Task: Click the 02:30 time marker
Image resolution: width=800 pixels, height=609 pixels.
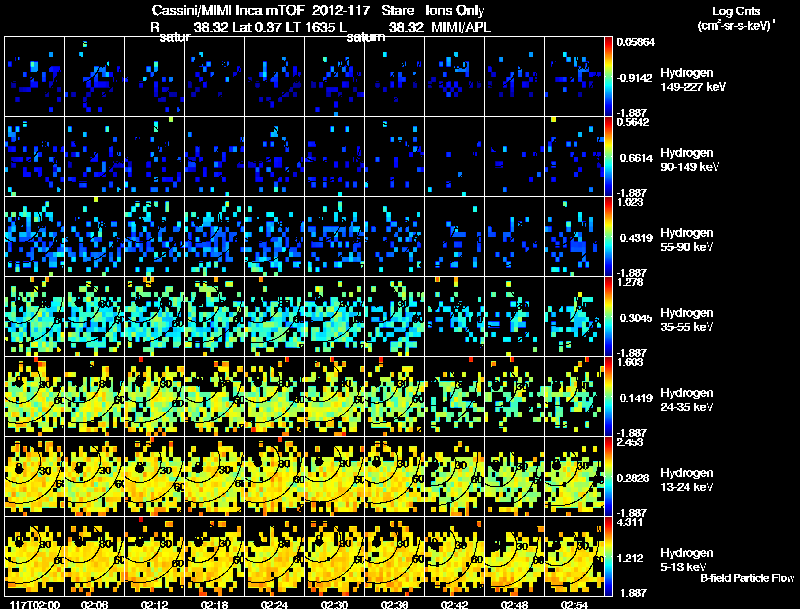Action: [334, 604]
